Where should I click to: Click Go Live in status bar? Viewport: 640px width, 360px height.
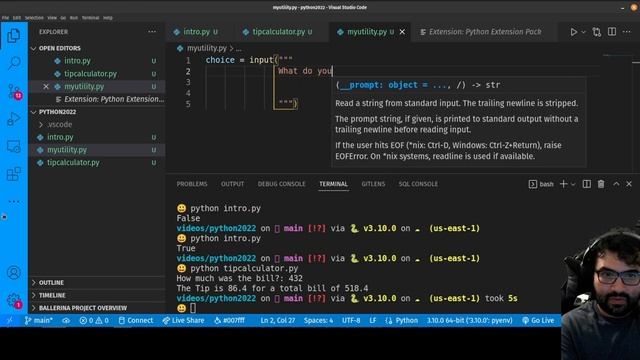pyautogui.click(x=538, y=320)
